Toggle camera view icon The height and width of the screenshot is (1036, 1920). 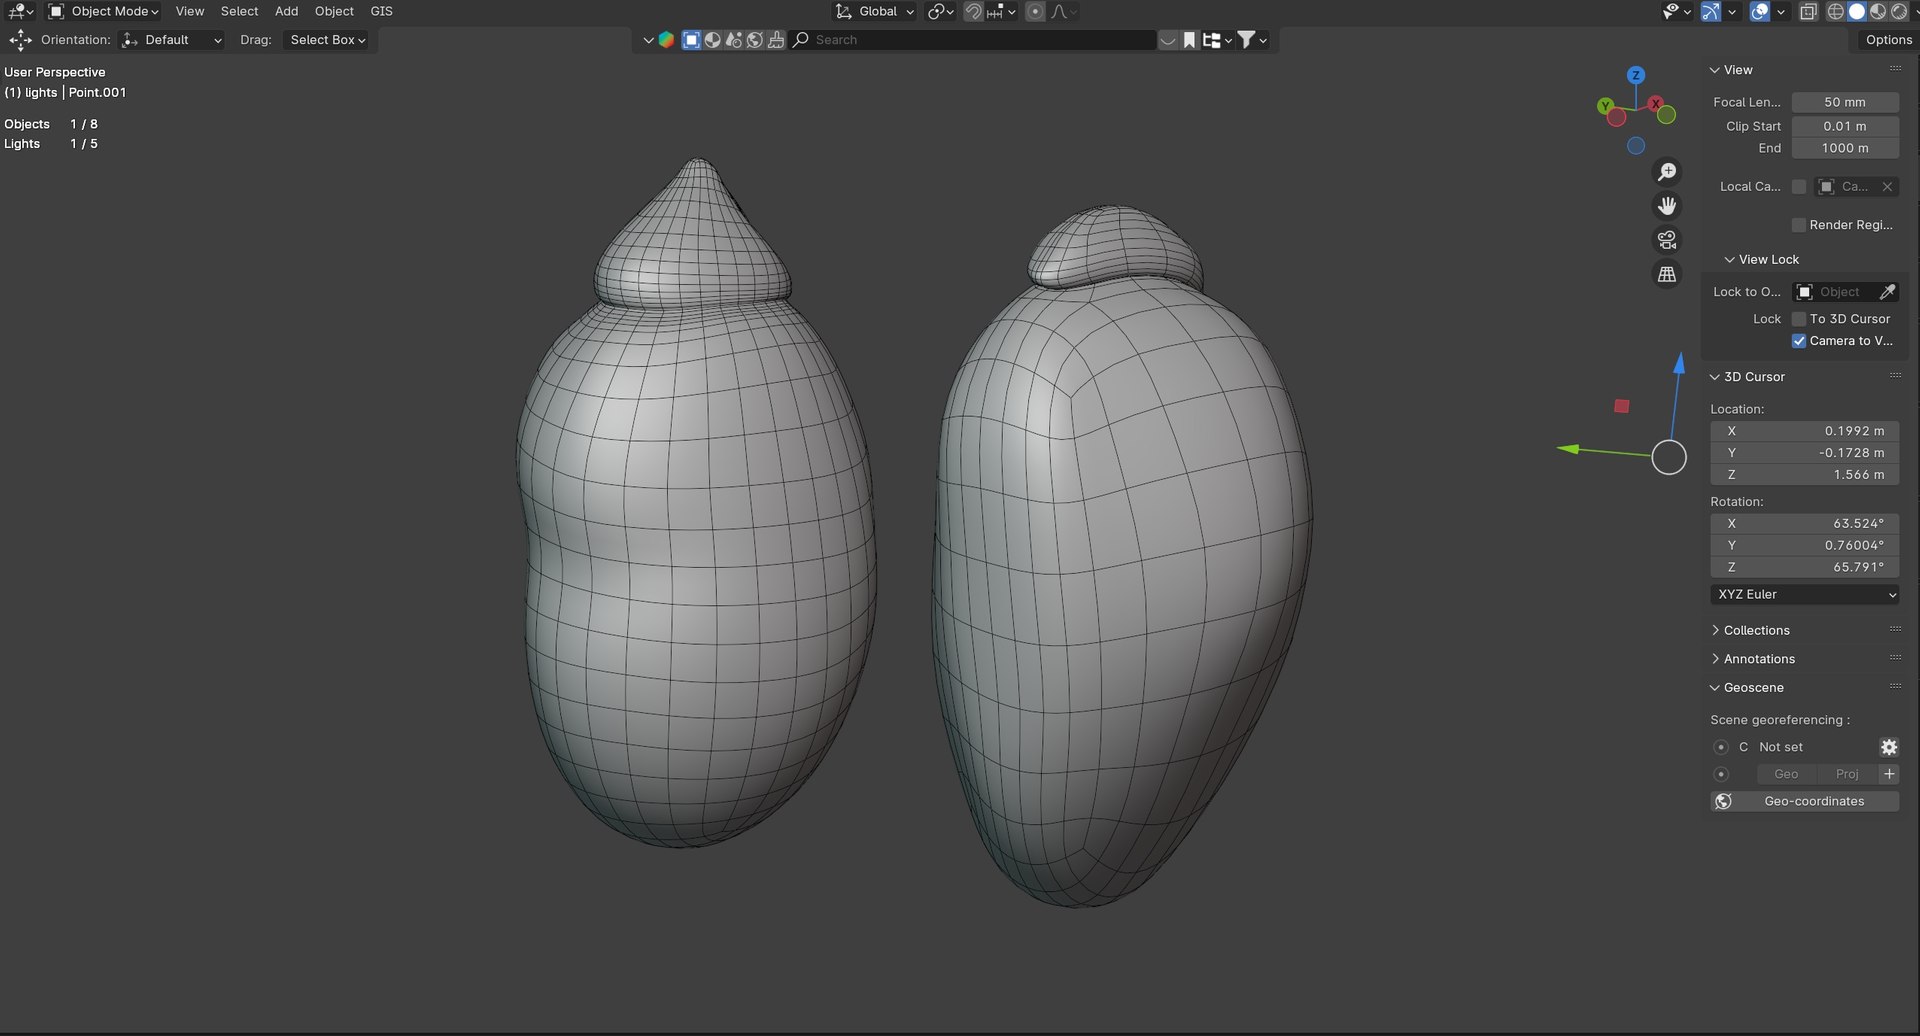pos(1667,240)
